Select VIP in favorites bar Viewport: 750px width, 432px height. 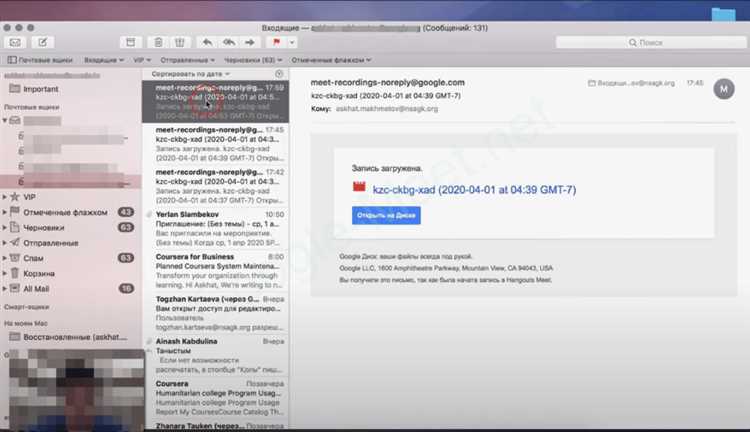click(x=142, y=61)
